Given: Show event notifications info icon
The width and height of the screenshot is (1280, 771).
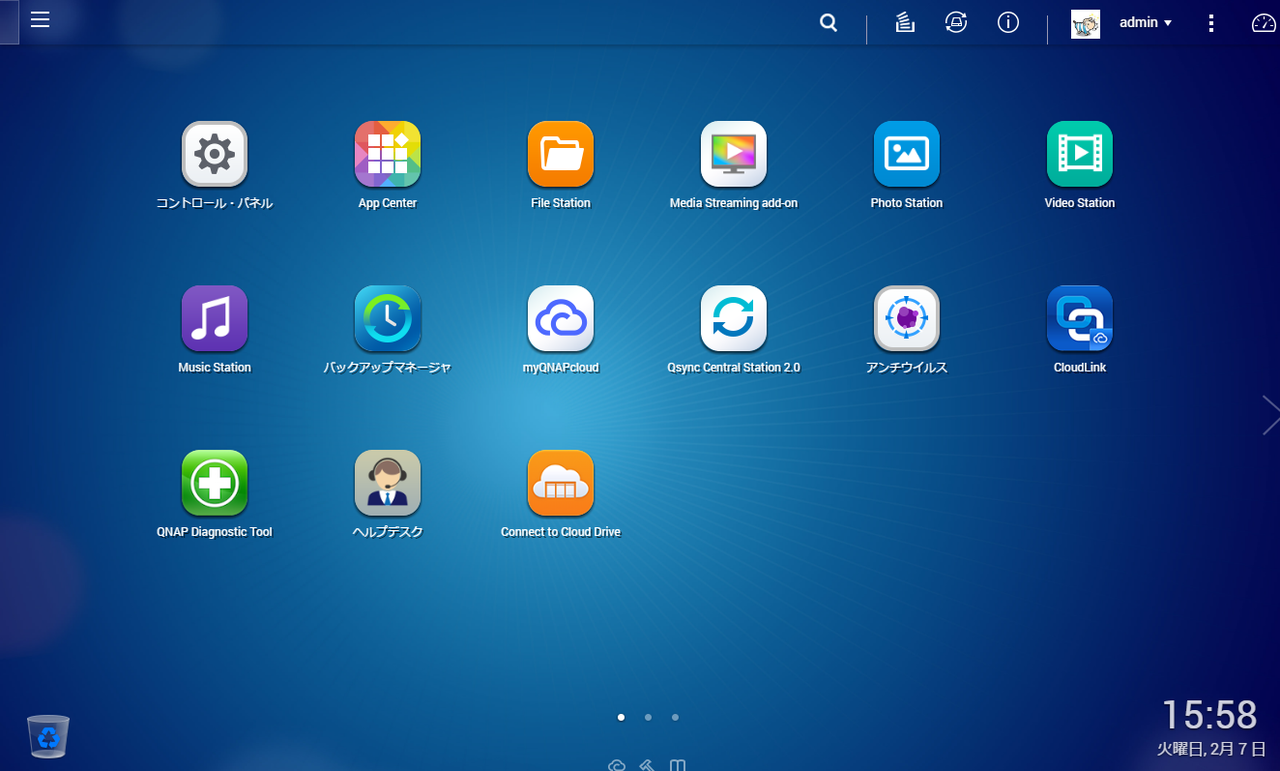Looking at the screenshot, I should tap(1008, 22).
